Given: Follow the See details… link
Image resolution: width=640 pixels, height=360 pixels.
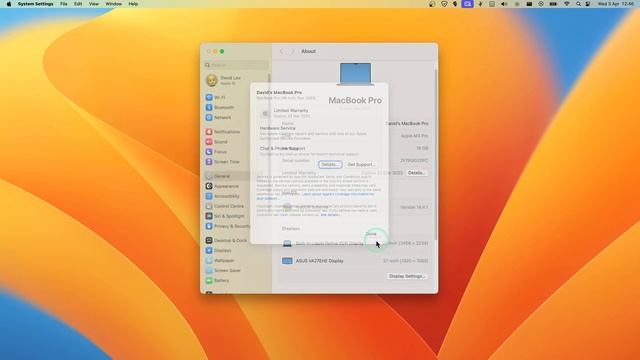Looking at the screenshot, I should point(330,215).
